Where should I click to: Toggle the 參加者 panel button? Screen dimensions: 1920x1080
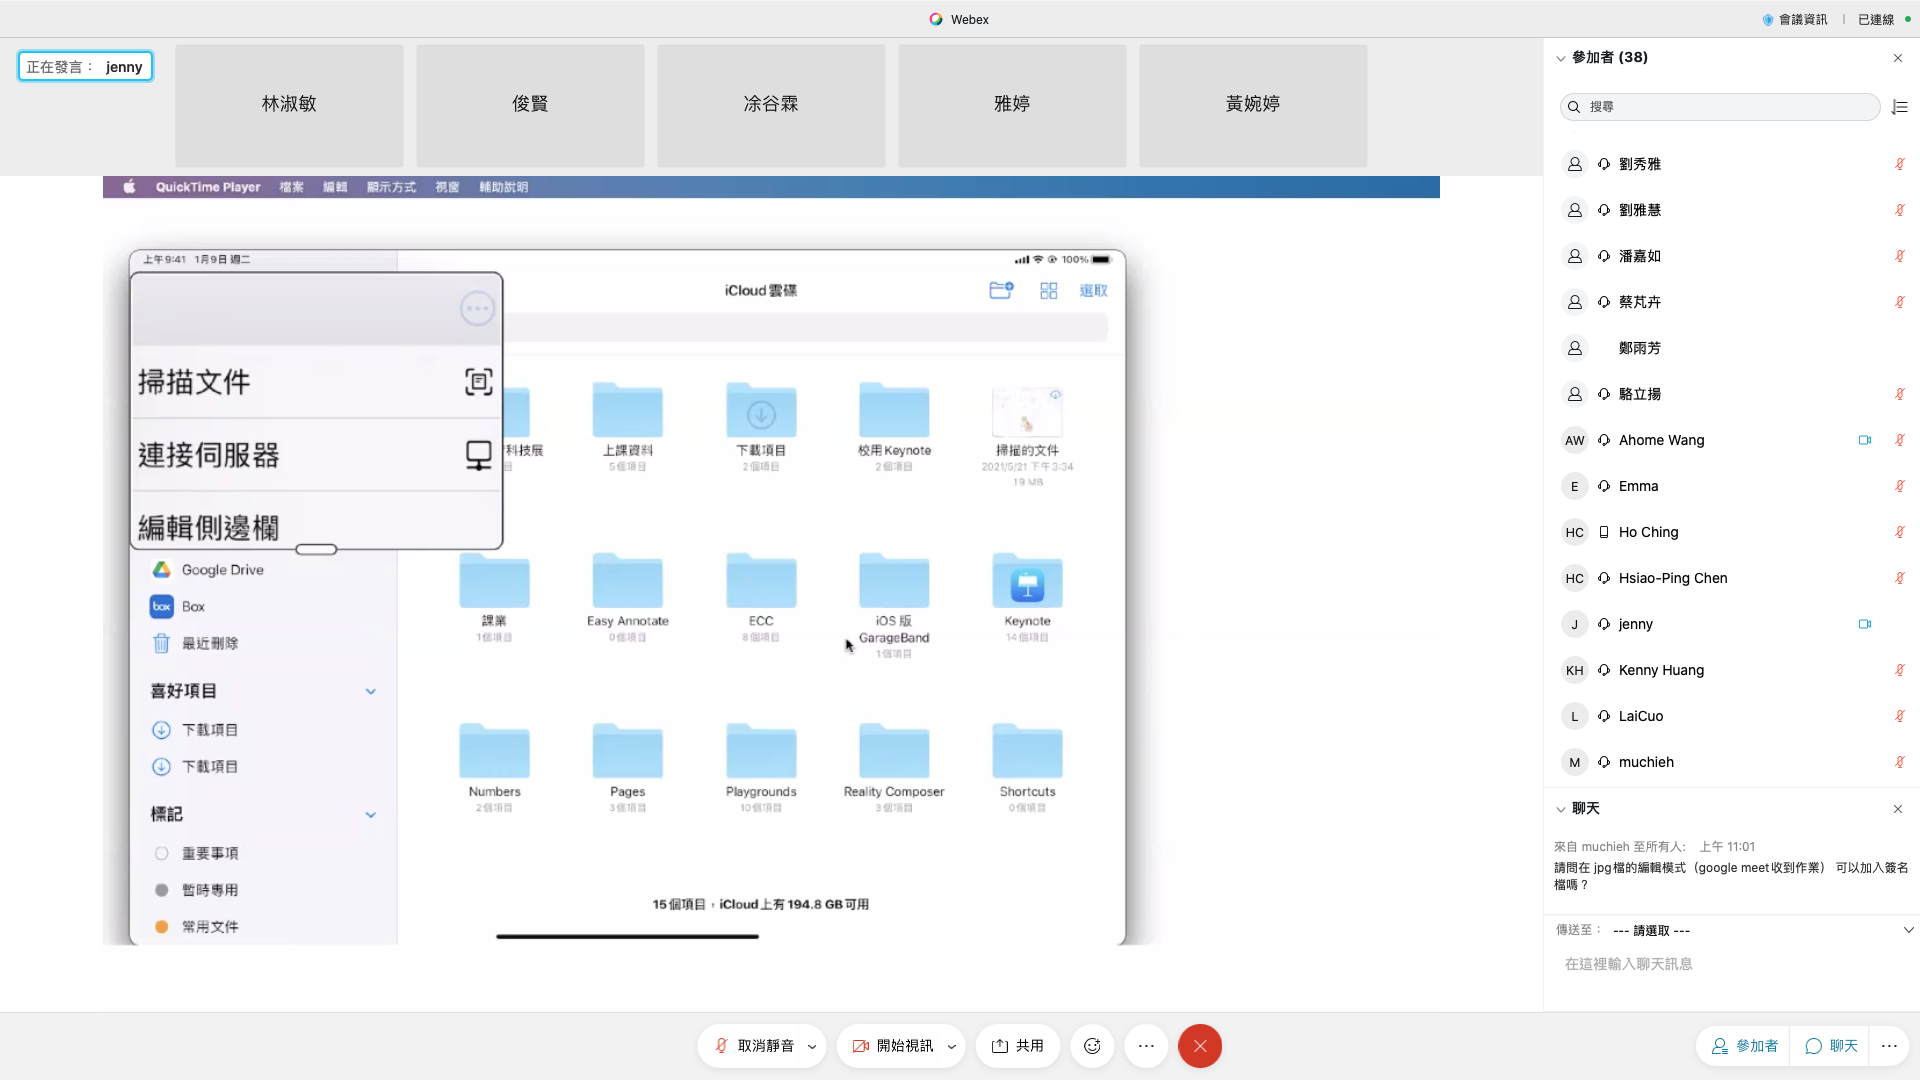click(1744, 1046)
